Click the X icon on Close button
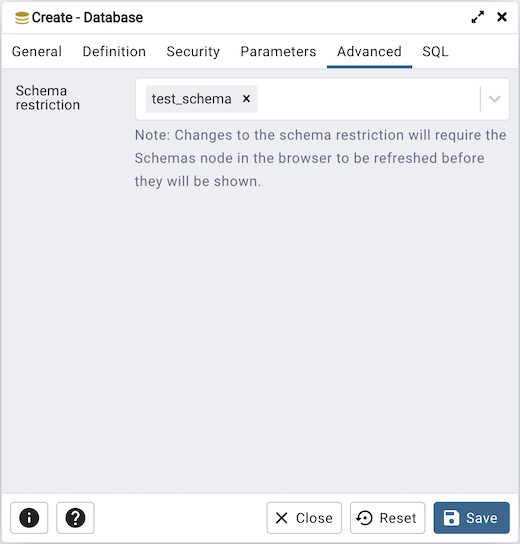 [x=281, y=518]
